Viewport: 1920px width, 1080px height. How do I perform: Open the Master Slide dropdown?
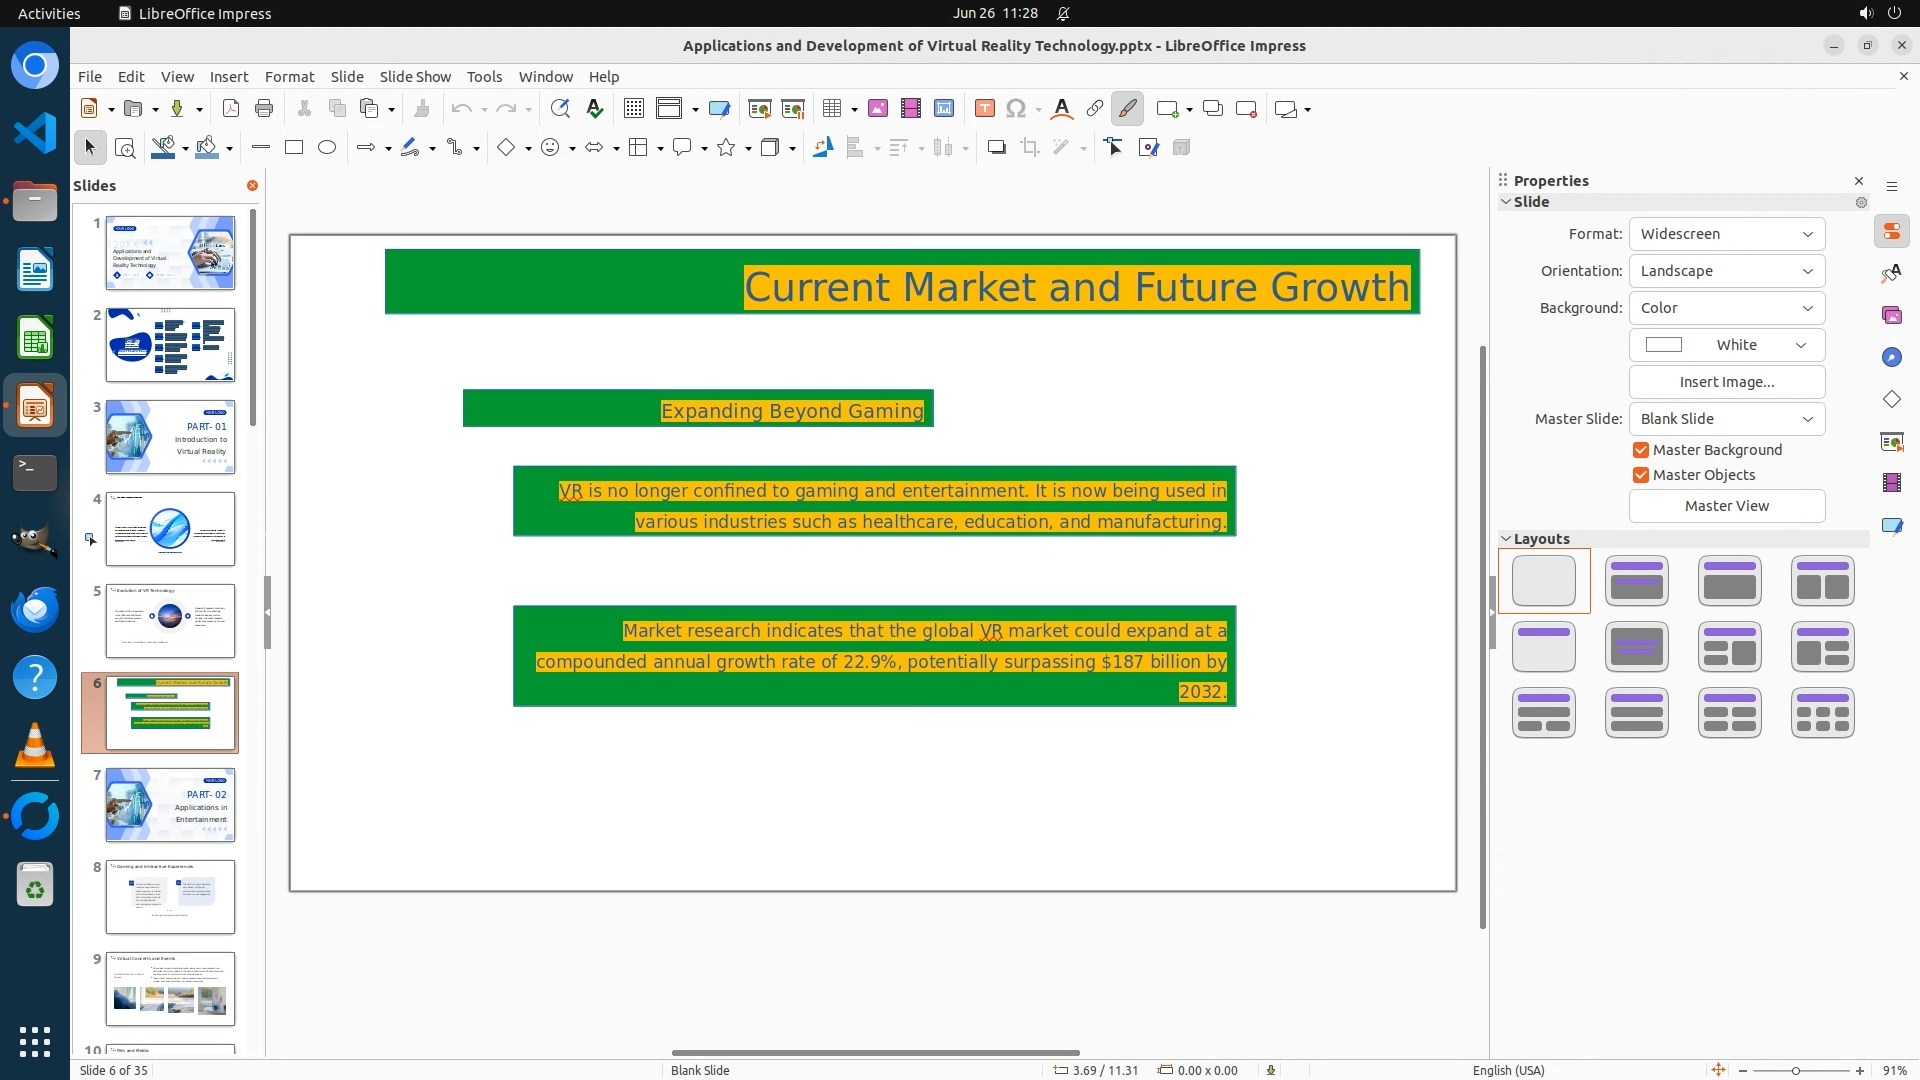click(1726, 419)
